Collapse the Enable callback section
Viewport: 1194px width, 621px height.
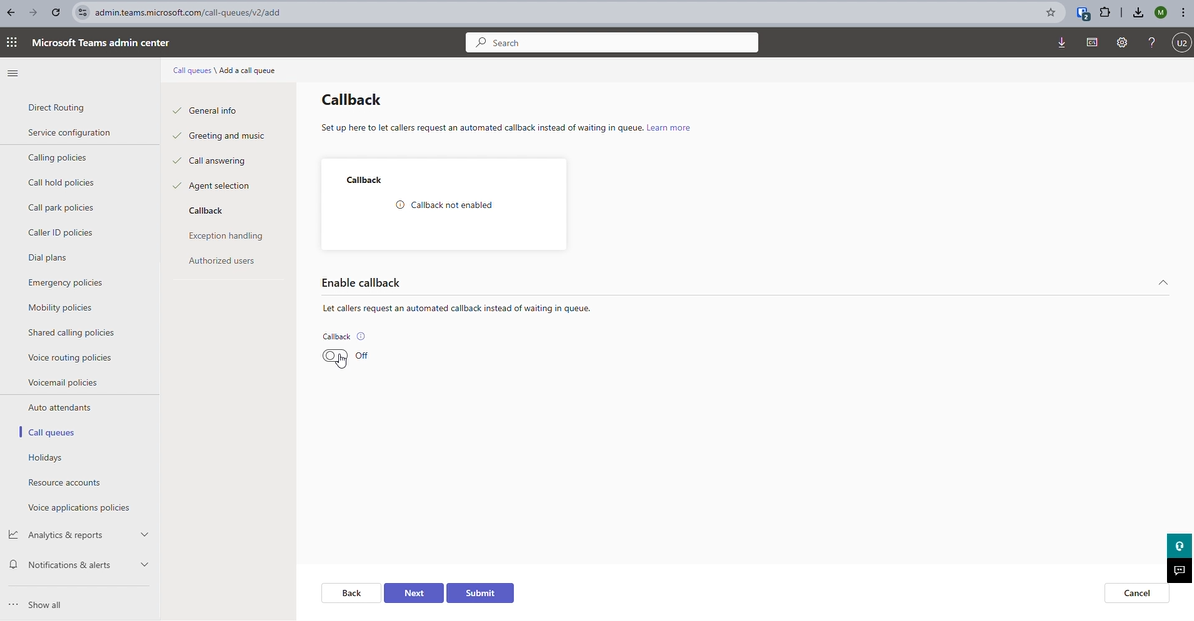pyautogui.click(x=1163, y=282)
